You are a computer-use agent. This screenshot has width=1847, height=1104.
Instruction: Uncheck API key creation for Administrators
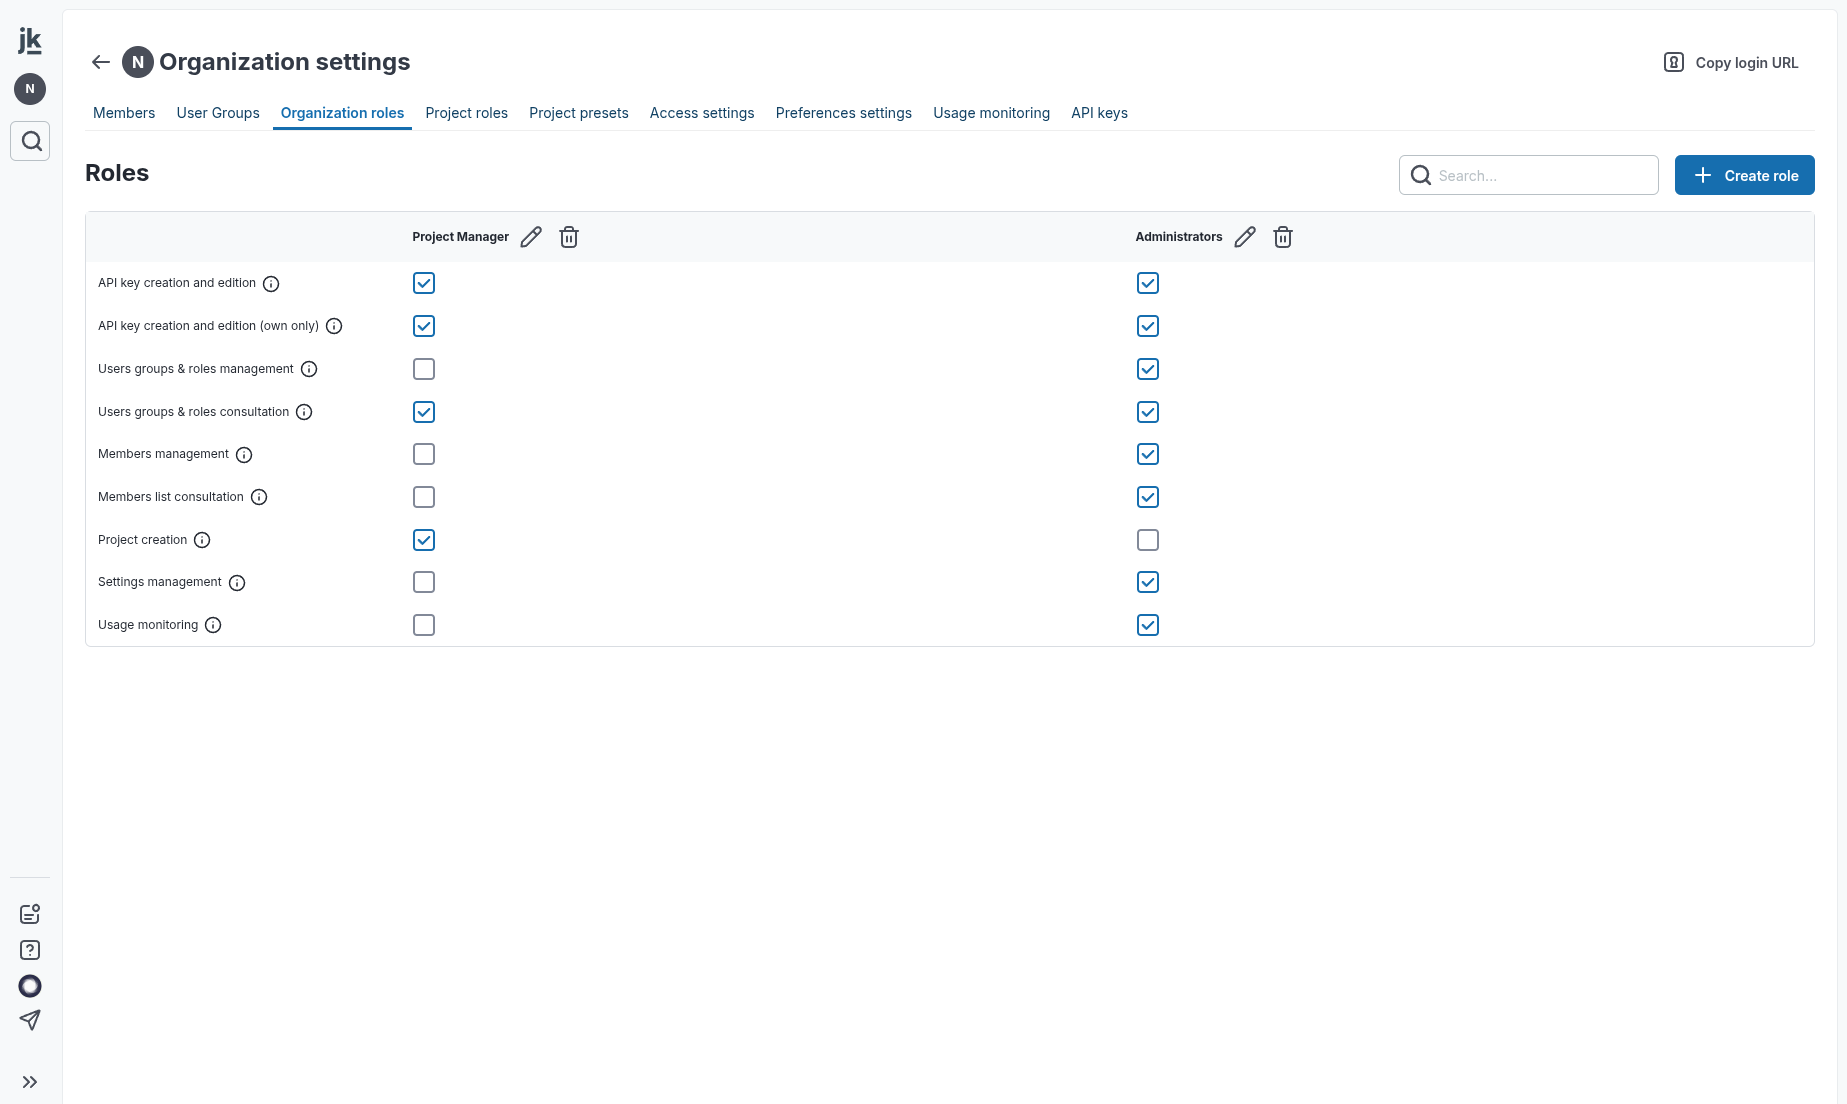[x=1148, y=283]
